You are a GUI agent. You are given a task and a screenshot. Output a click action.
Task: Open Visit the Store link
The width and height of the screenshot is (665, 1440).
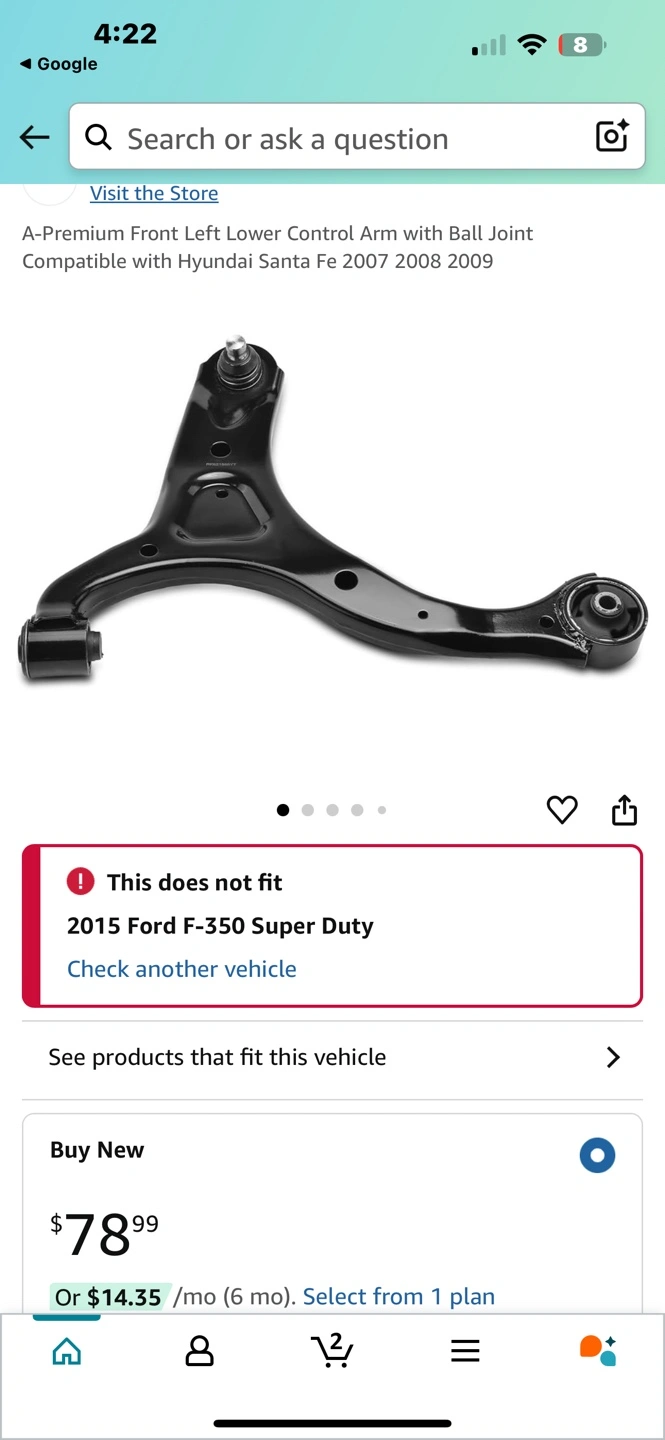(x=154, y=193)
